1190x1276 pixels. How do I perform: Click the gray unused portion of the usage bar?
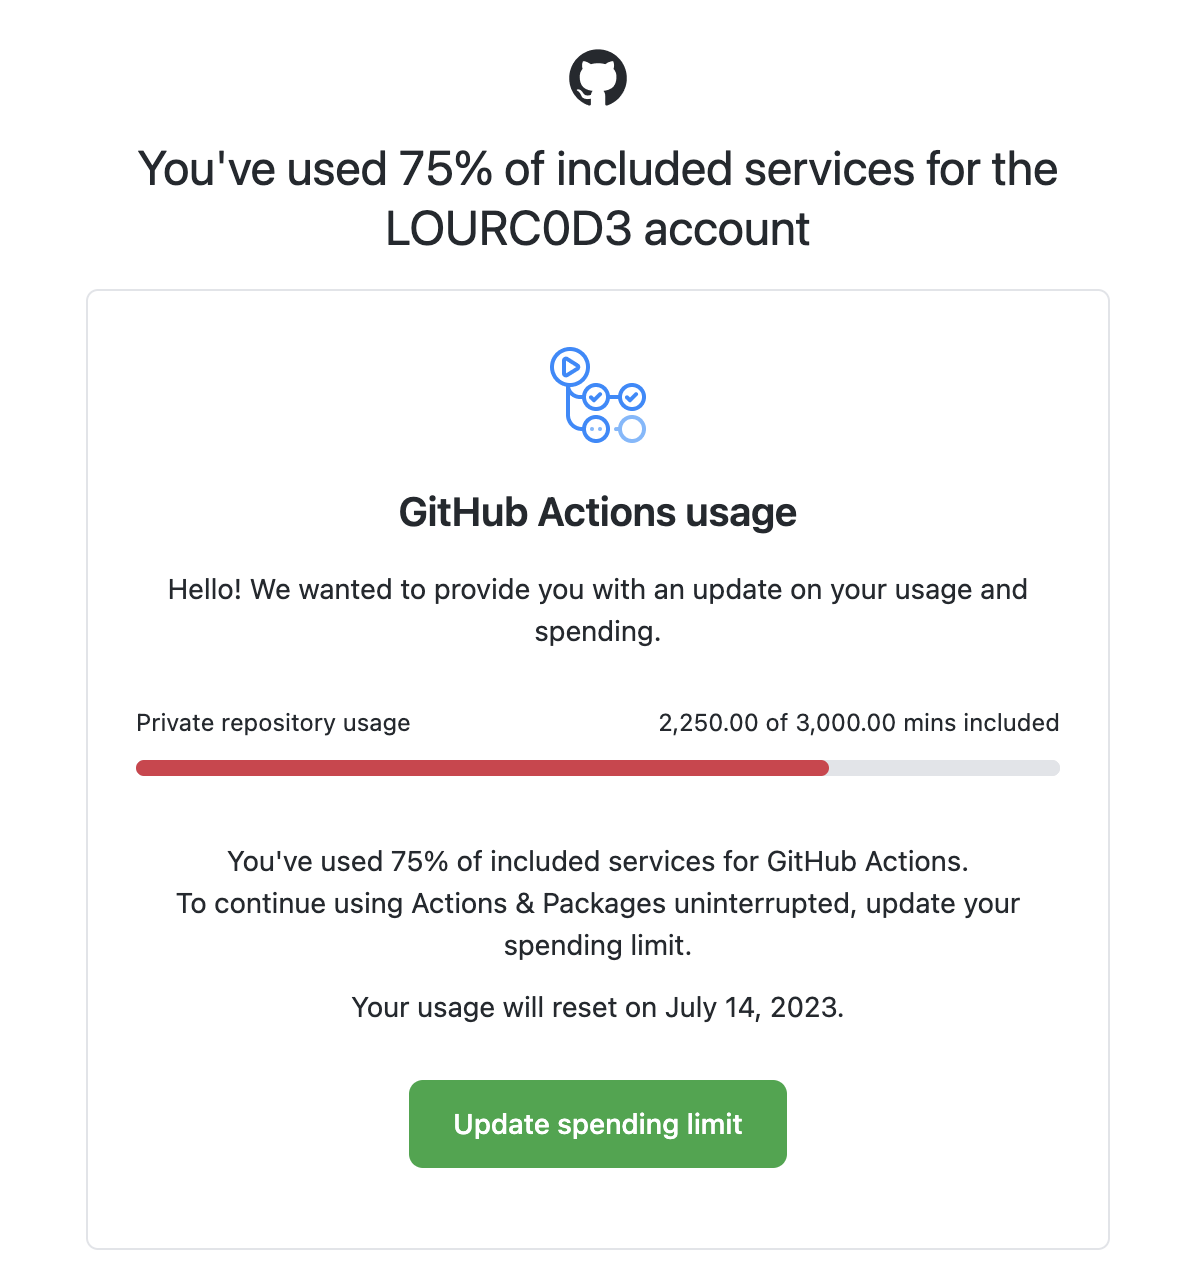pos(943,768)
